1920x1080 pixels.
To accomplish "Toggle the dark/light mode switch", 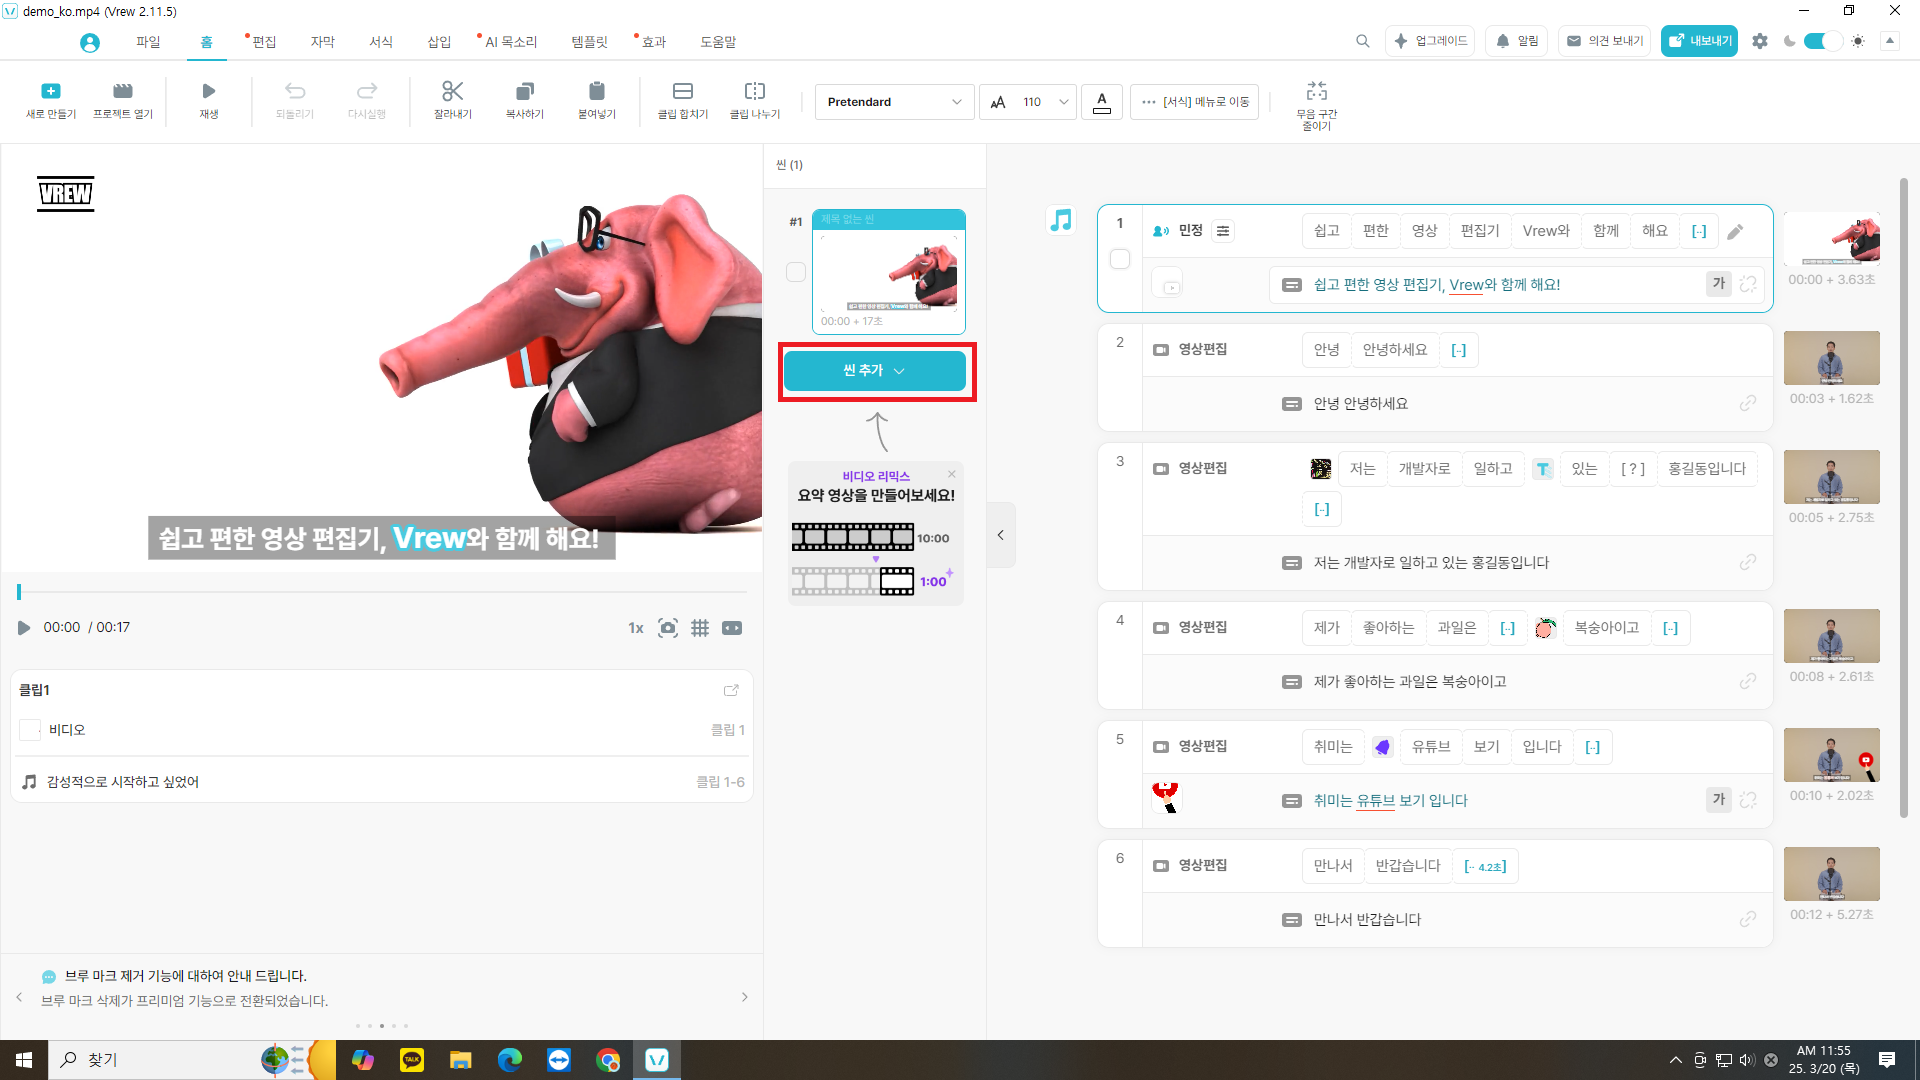I will tap(1822, 41).
